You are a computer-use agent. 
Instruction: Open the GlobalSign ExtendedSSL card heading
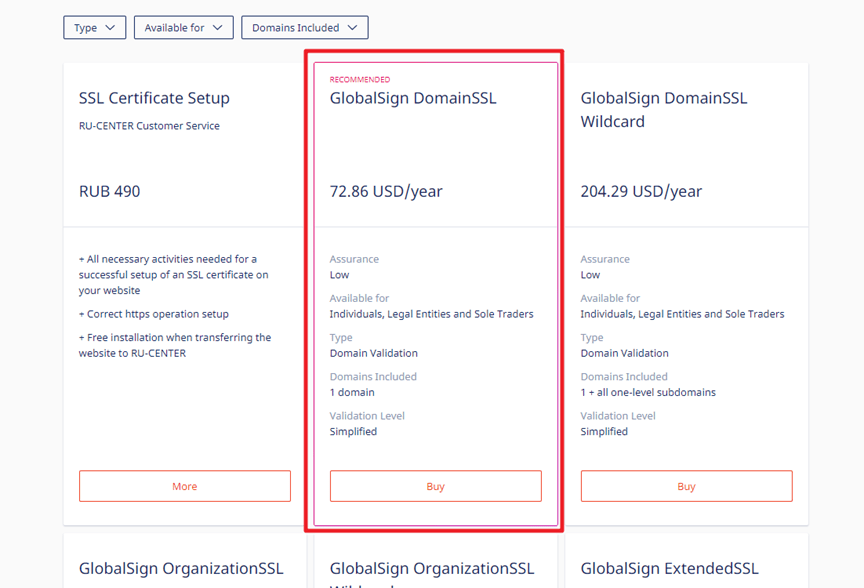[669, 568]
